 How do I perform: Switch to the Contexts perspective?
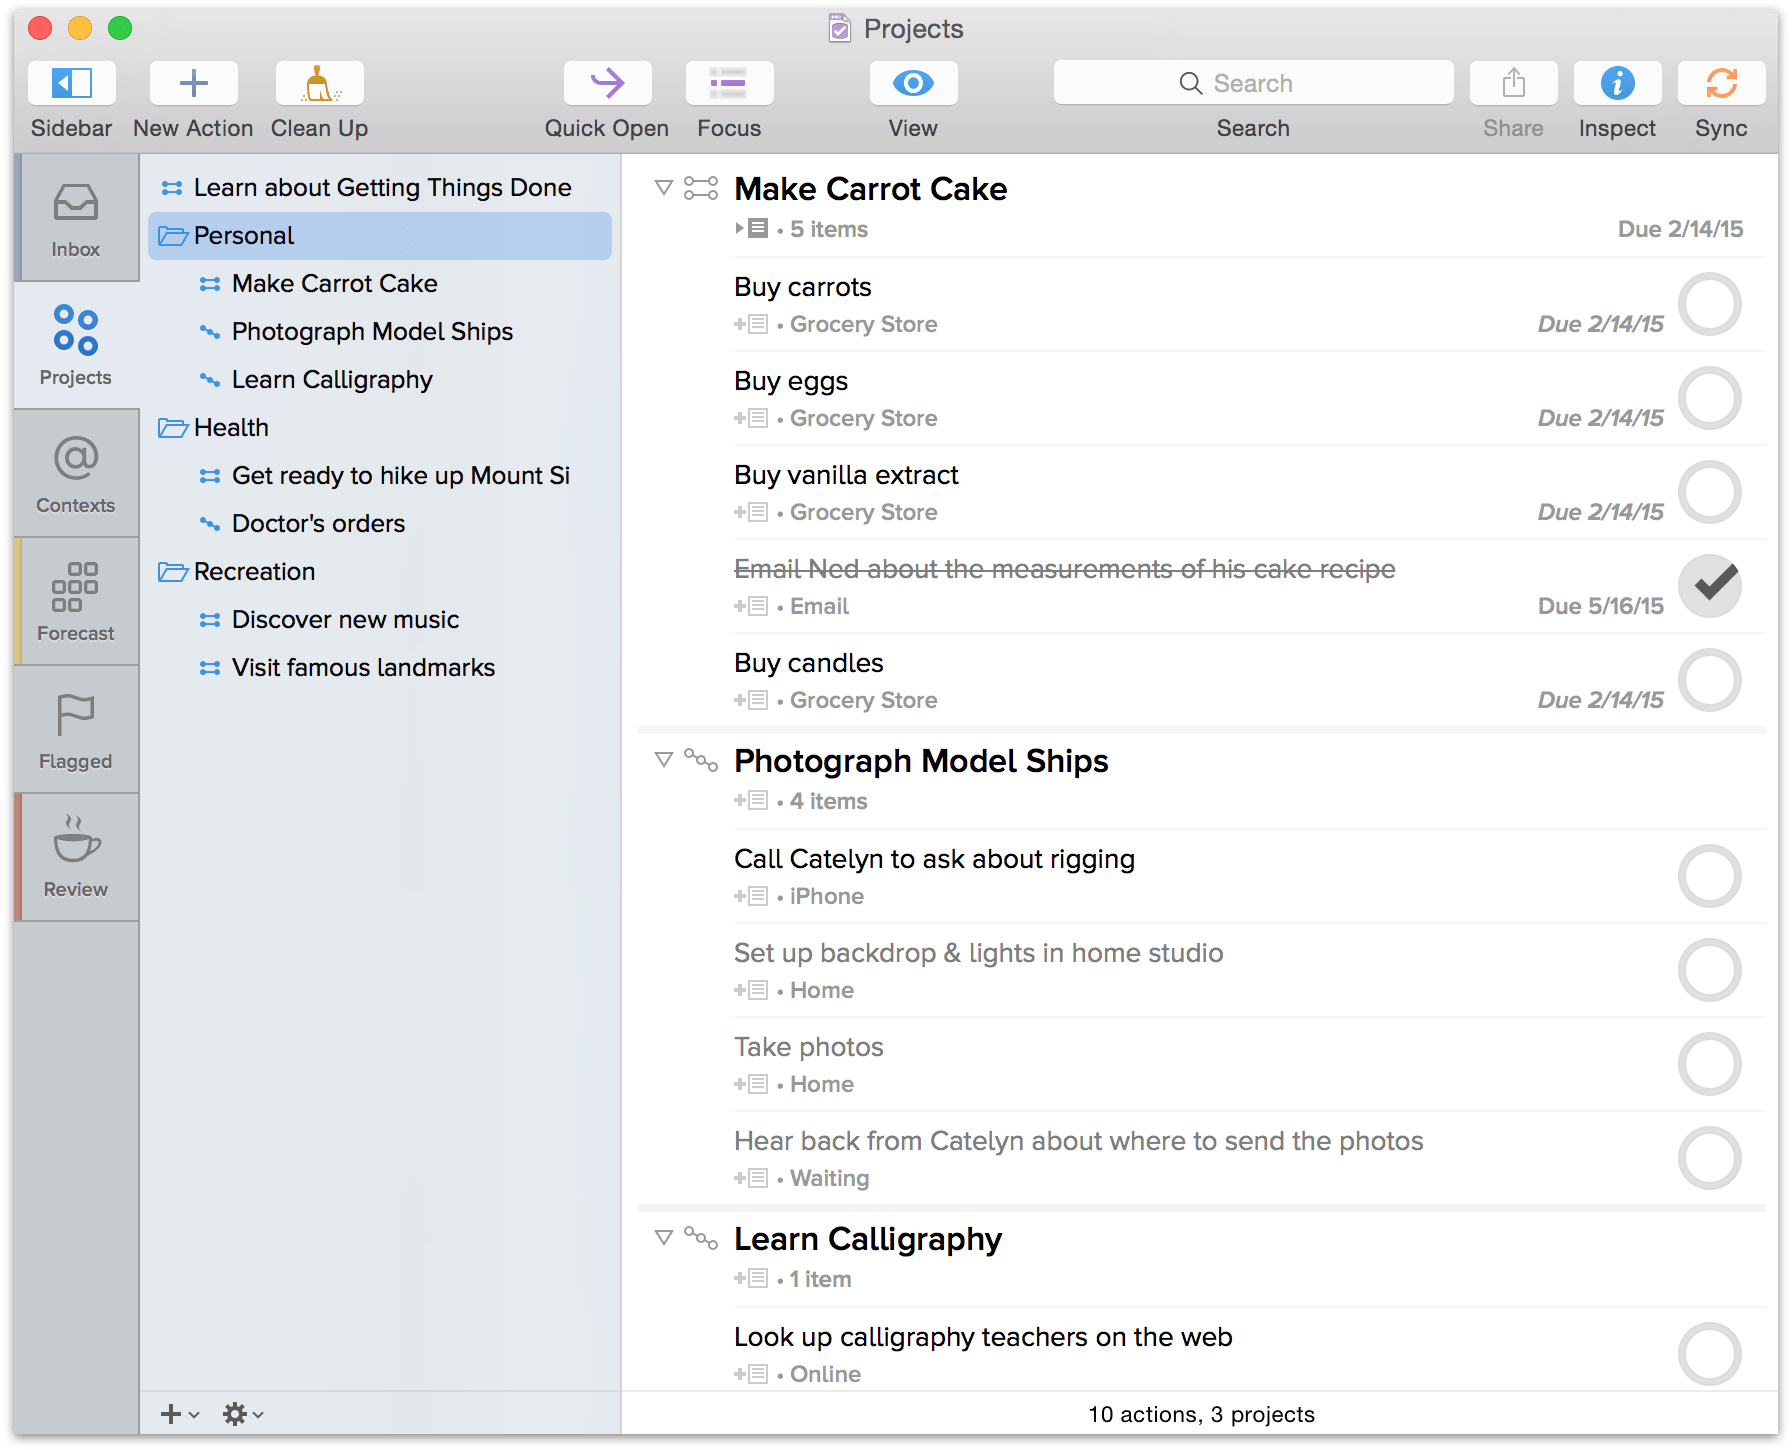click(x=76, y=473)
